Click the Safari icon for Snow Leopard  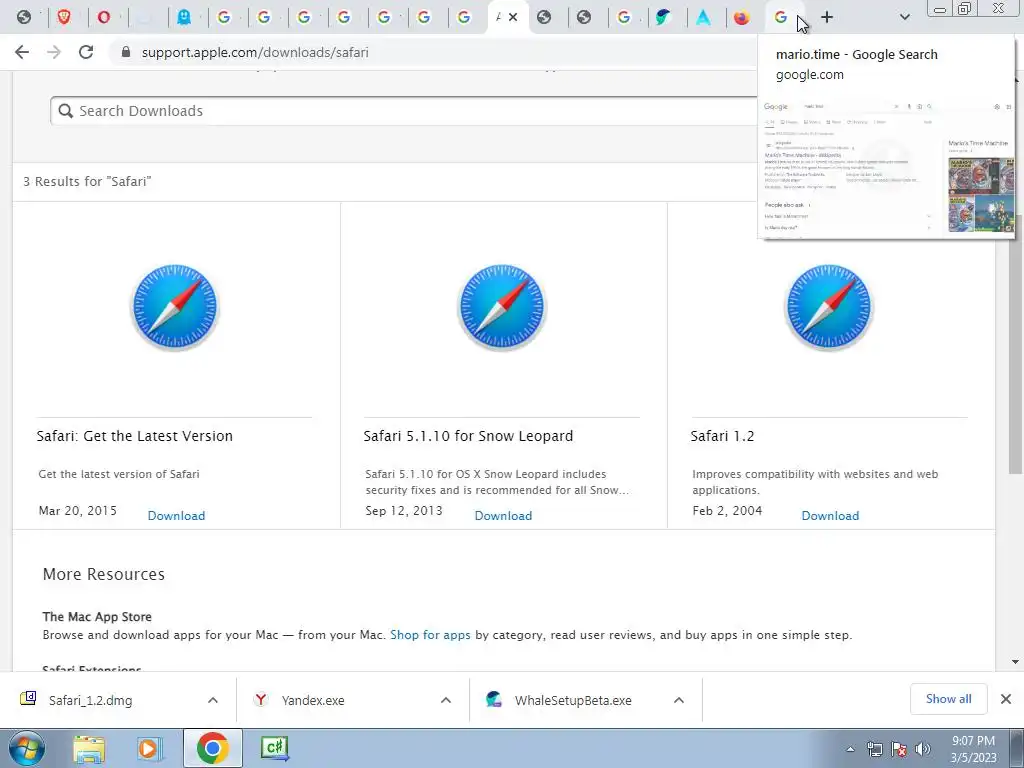pyautogui.click(x=502, y=307)
